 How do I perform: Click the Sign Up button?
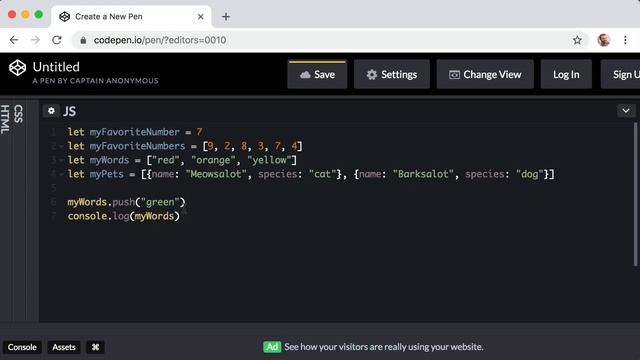(x=620, y=74)
